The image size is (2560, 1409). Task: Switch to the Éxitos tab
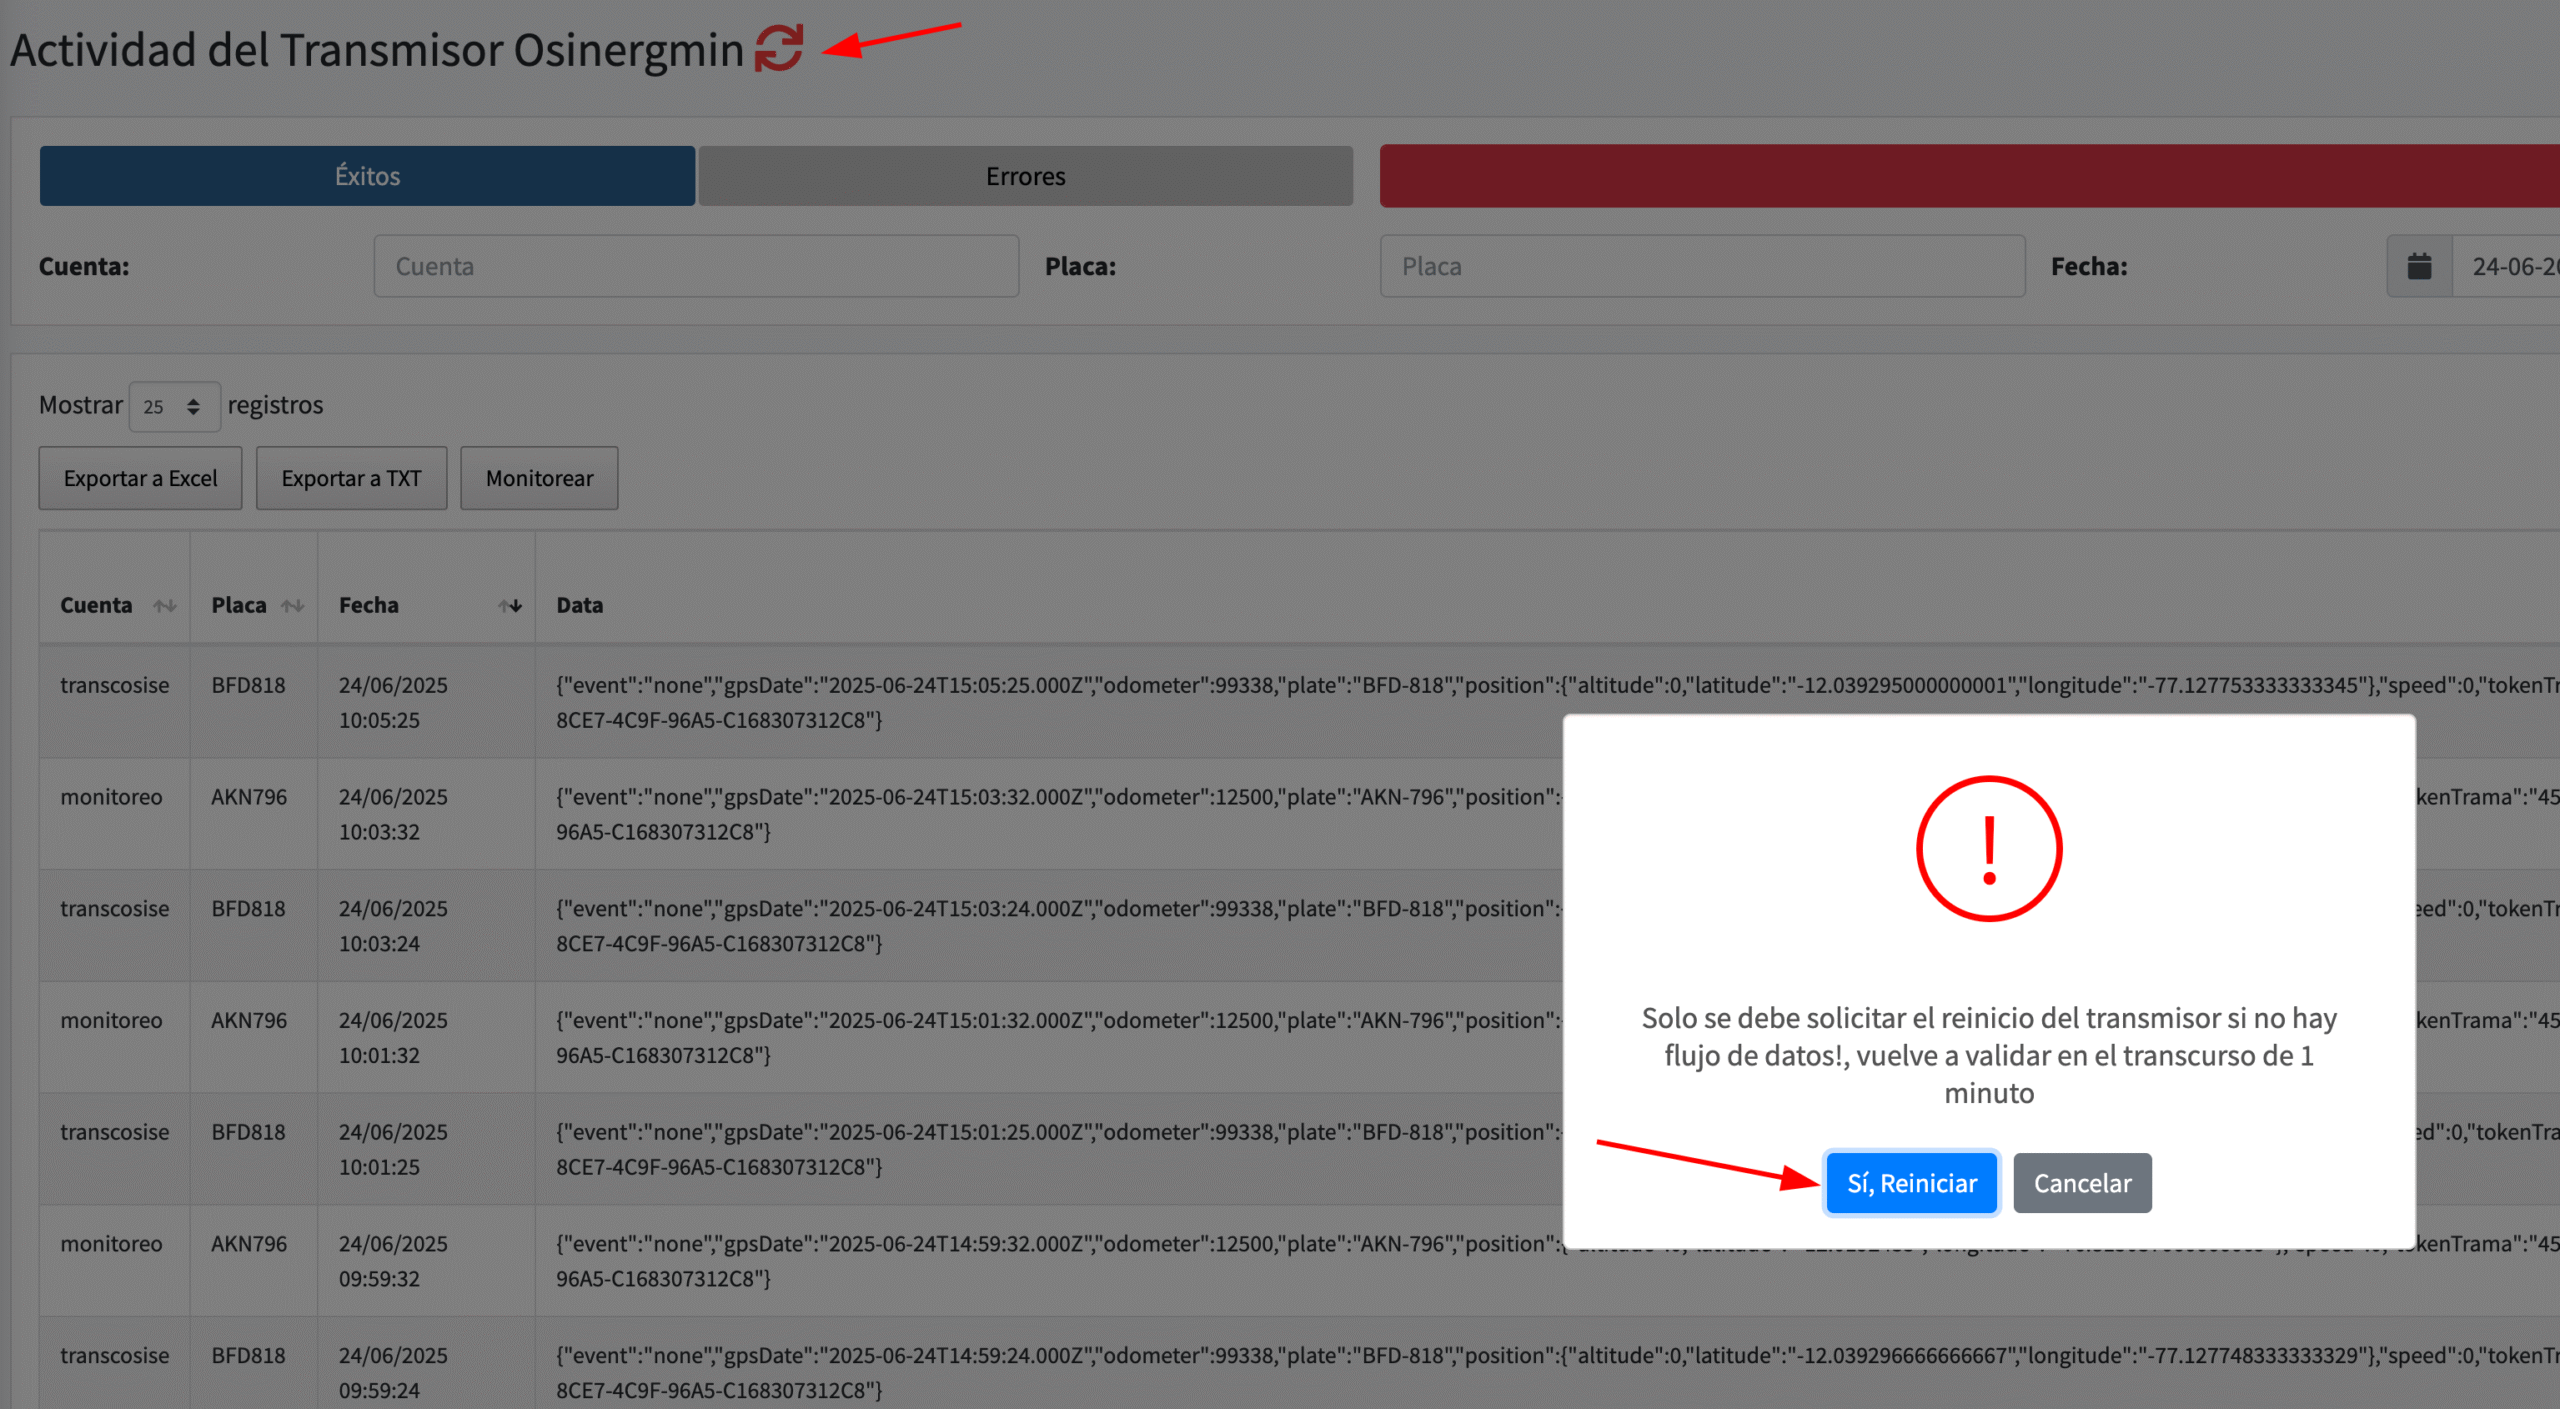[367, 176]
